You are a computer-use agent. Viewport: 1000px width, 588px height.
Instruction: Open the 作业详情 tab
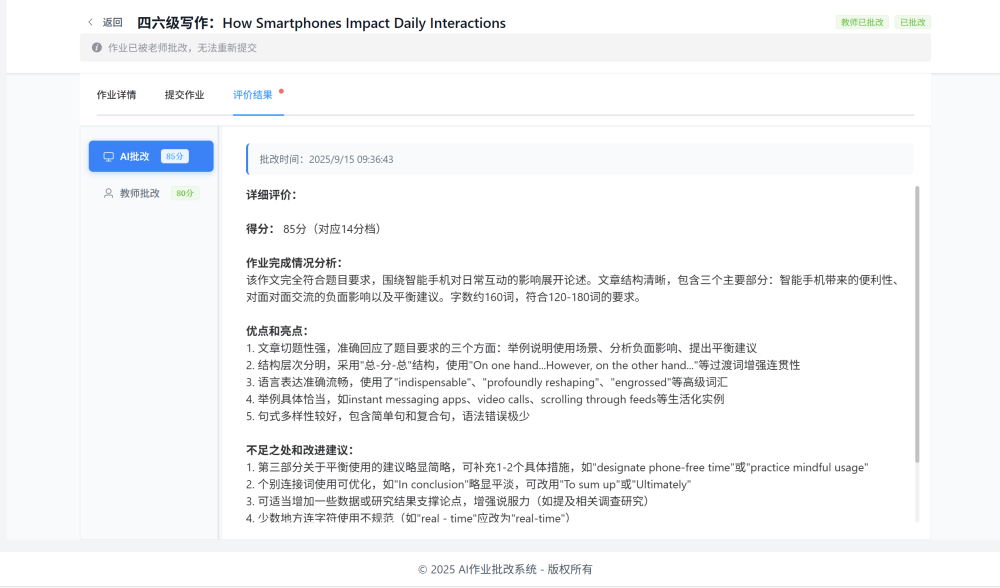pyautogui.click(x=116, y=95)
